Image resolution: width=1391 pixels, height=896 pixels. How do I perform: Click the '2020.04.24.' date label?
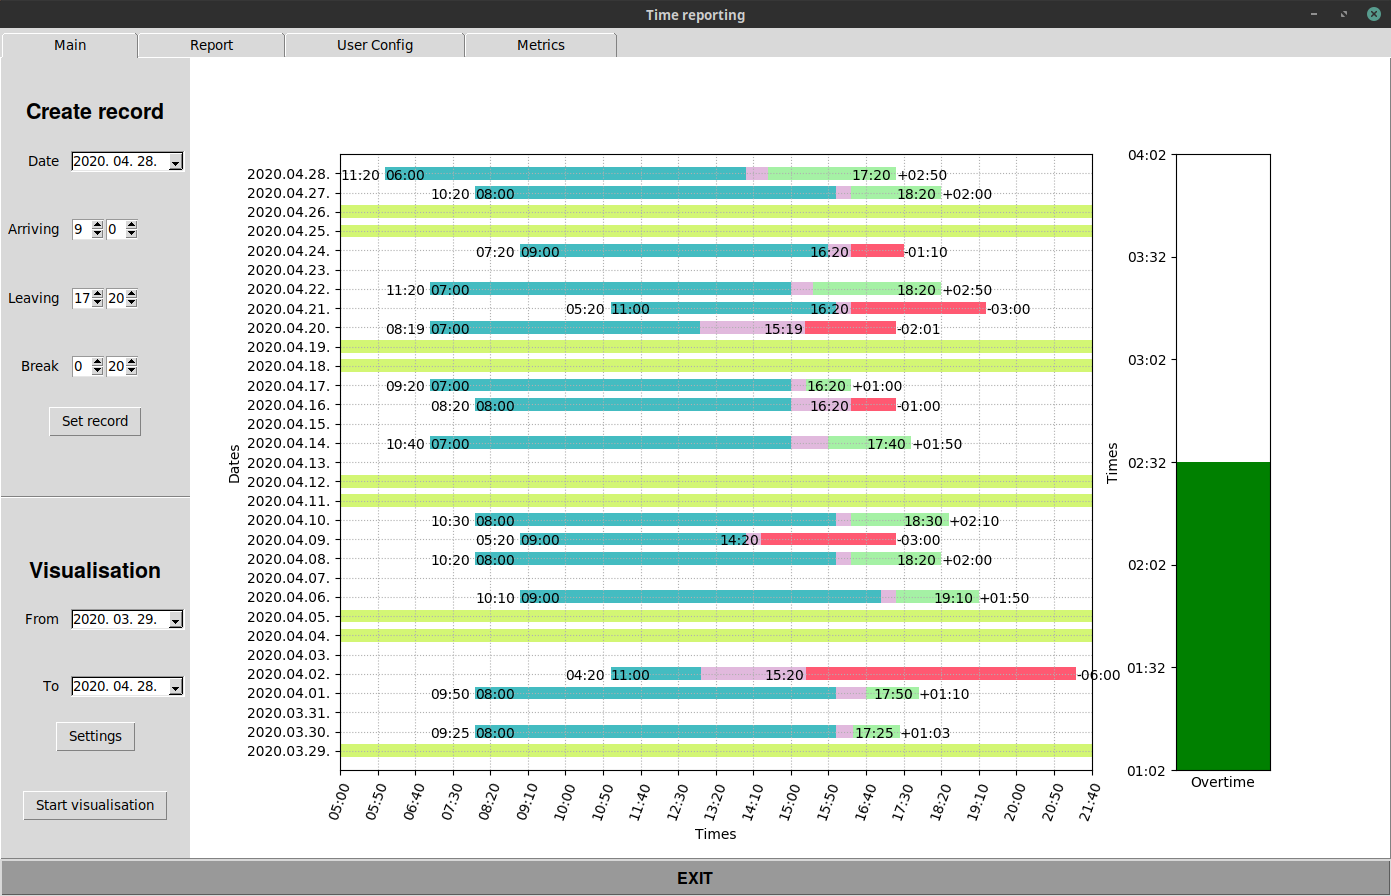pos(288,251)
